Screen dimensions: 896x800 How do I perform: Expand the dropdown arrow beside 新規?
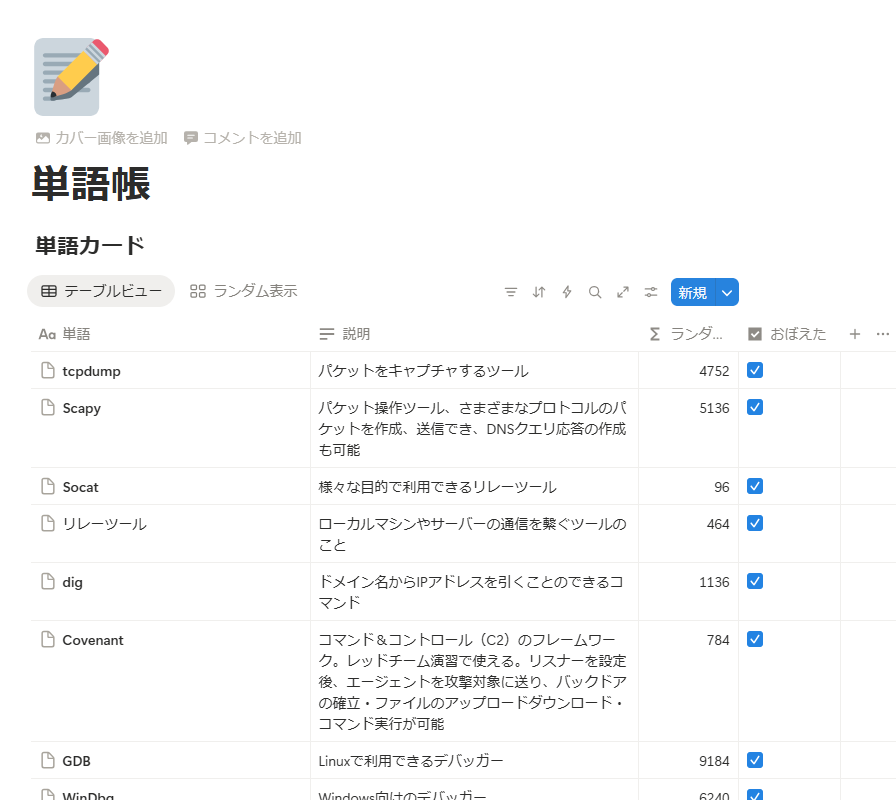pos(727,292)
